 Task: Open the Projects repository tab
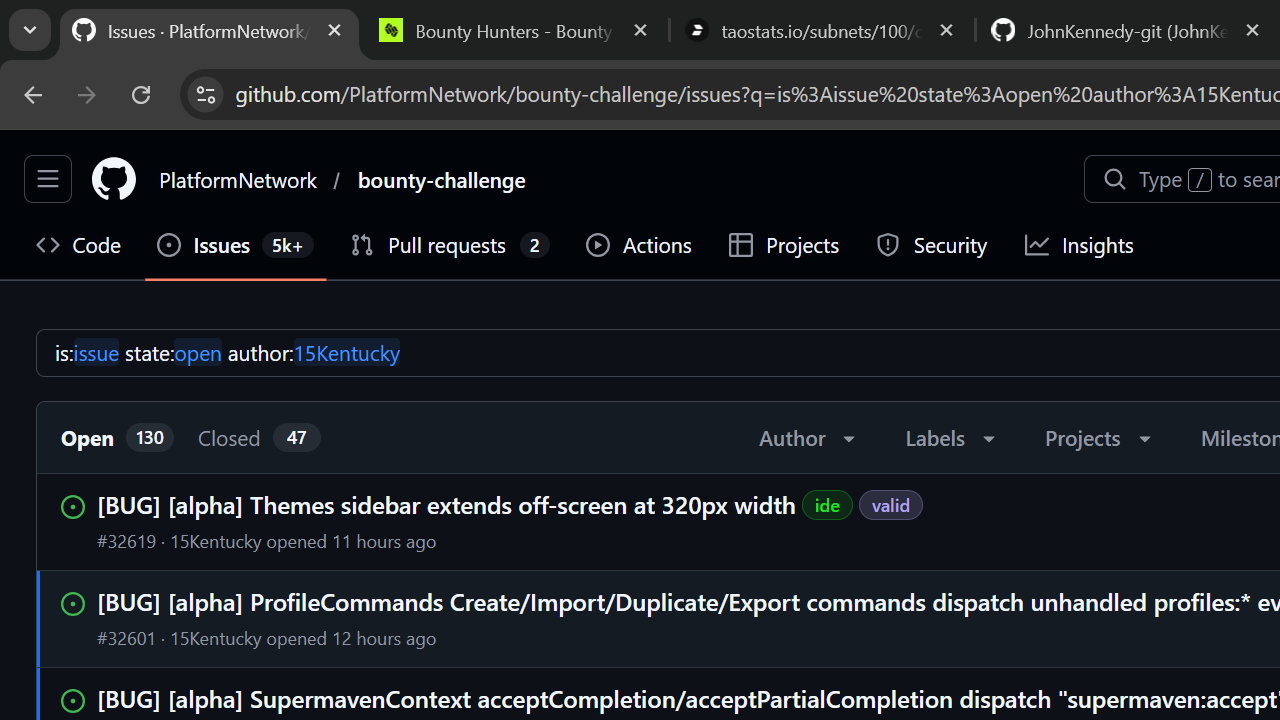tap(784, 246)
